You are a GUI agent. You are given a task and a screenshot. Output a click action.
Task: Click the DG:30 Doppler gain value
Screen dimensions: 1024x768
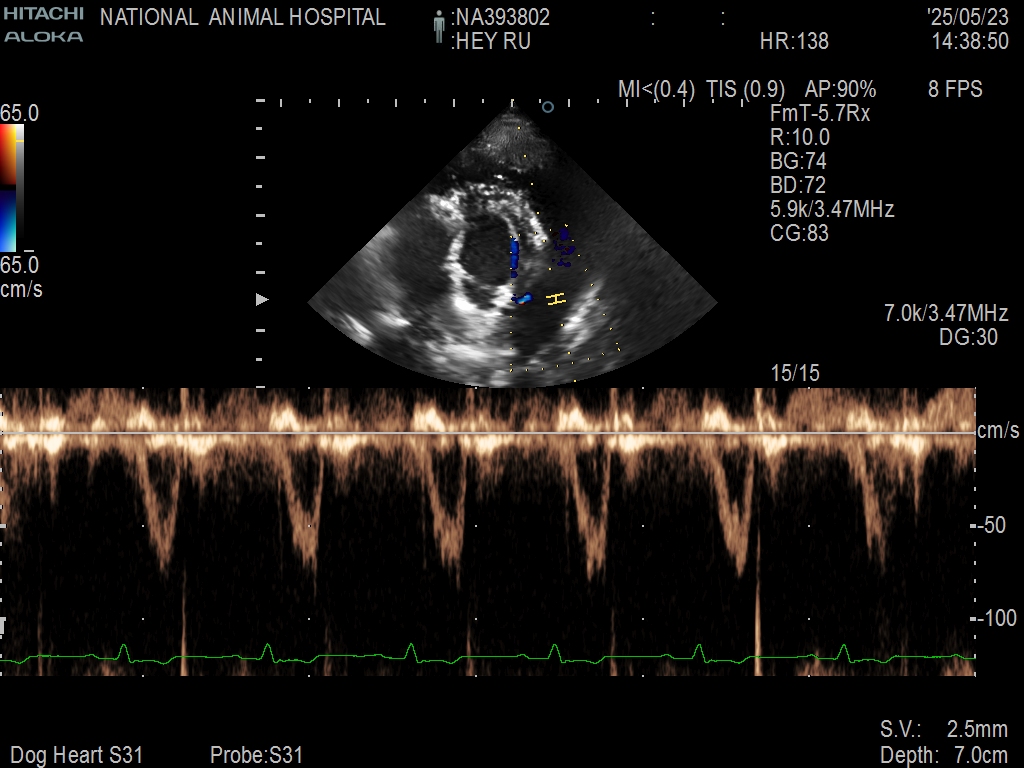click(x=968, y=338)
